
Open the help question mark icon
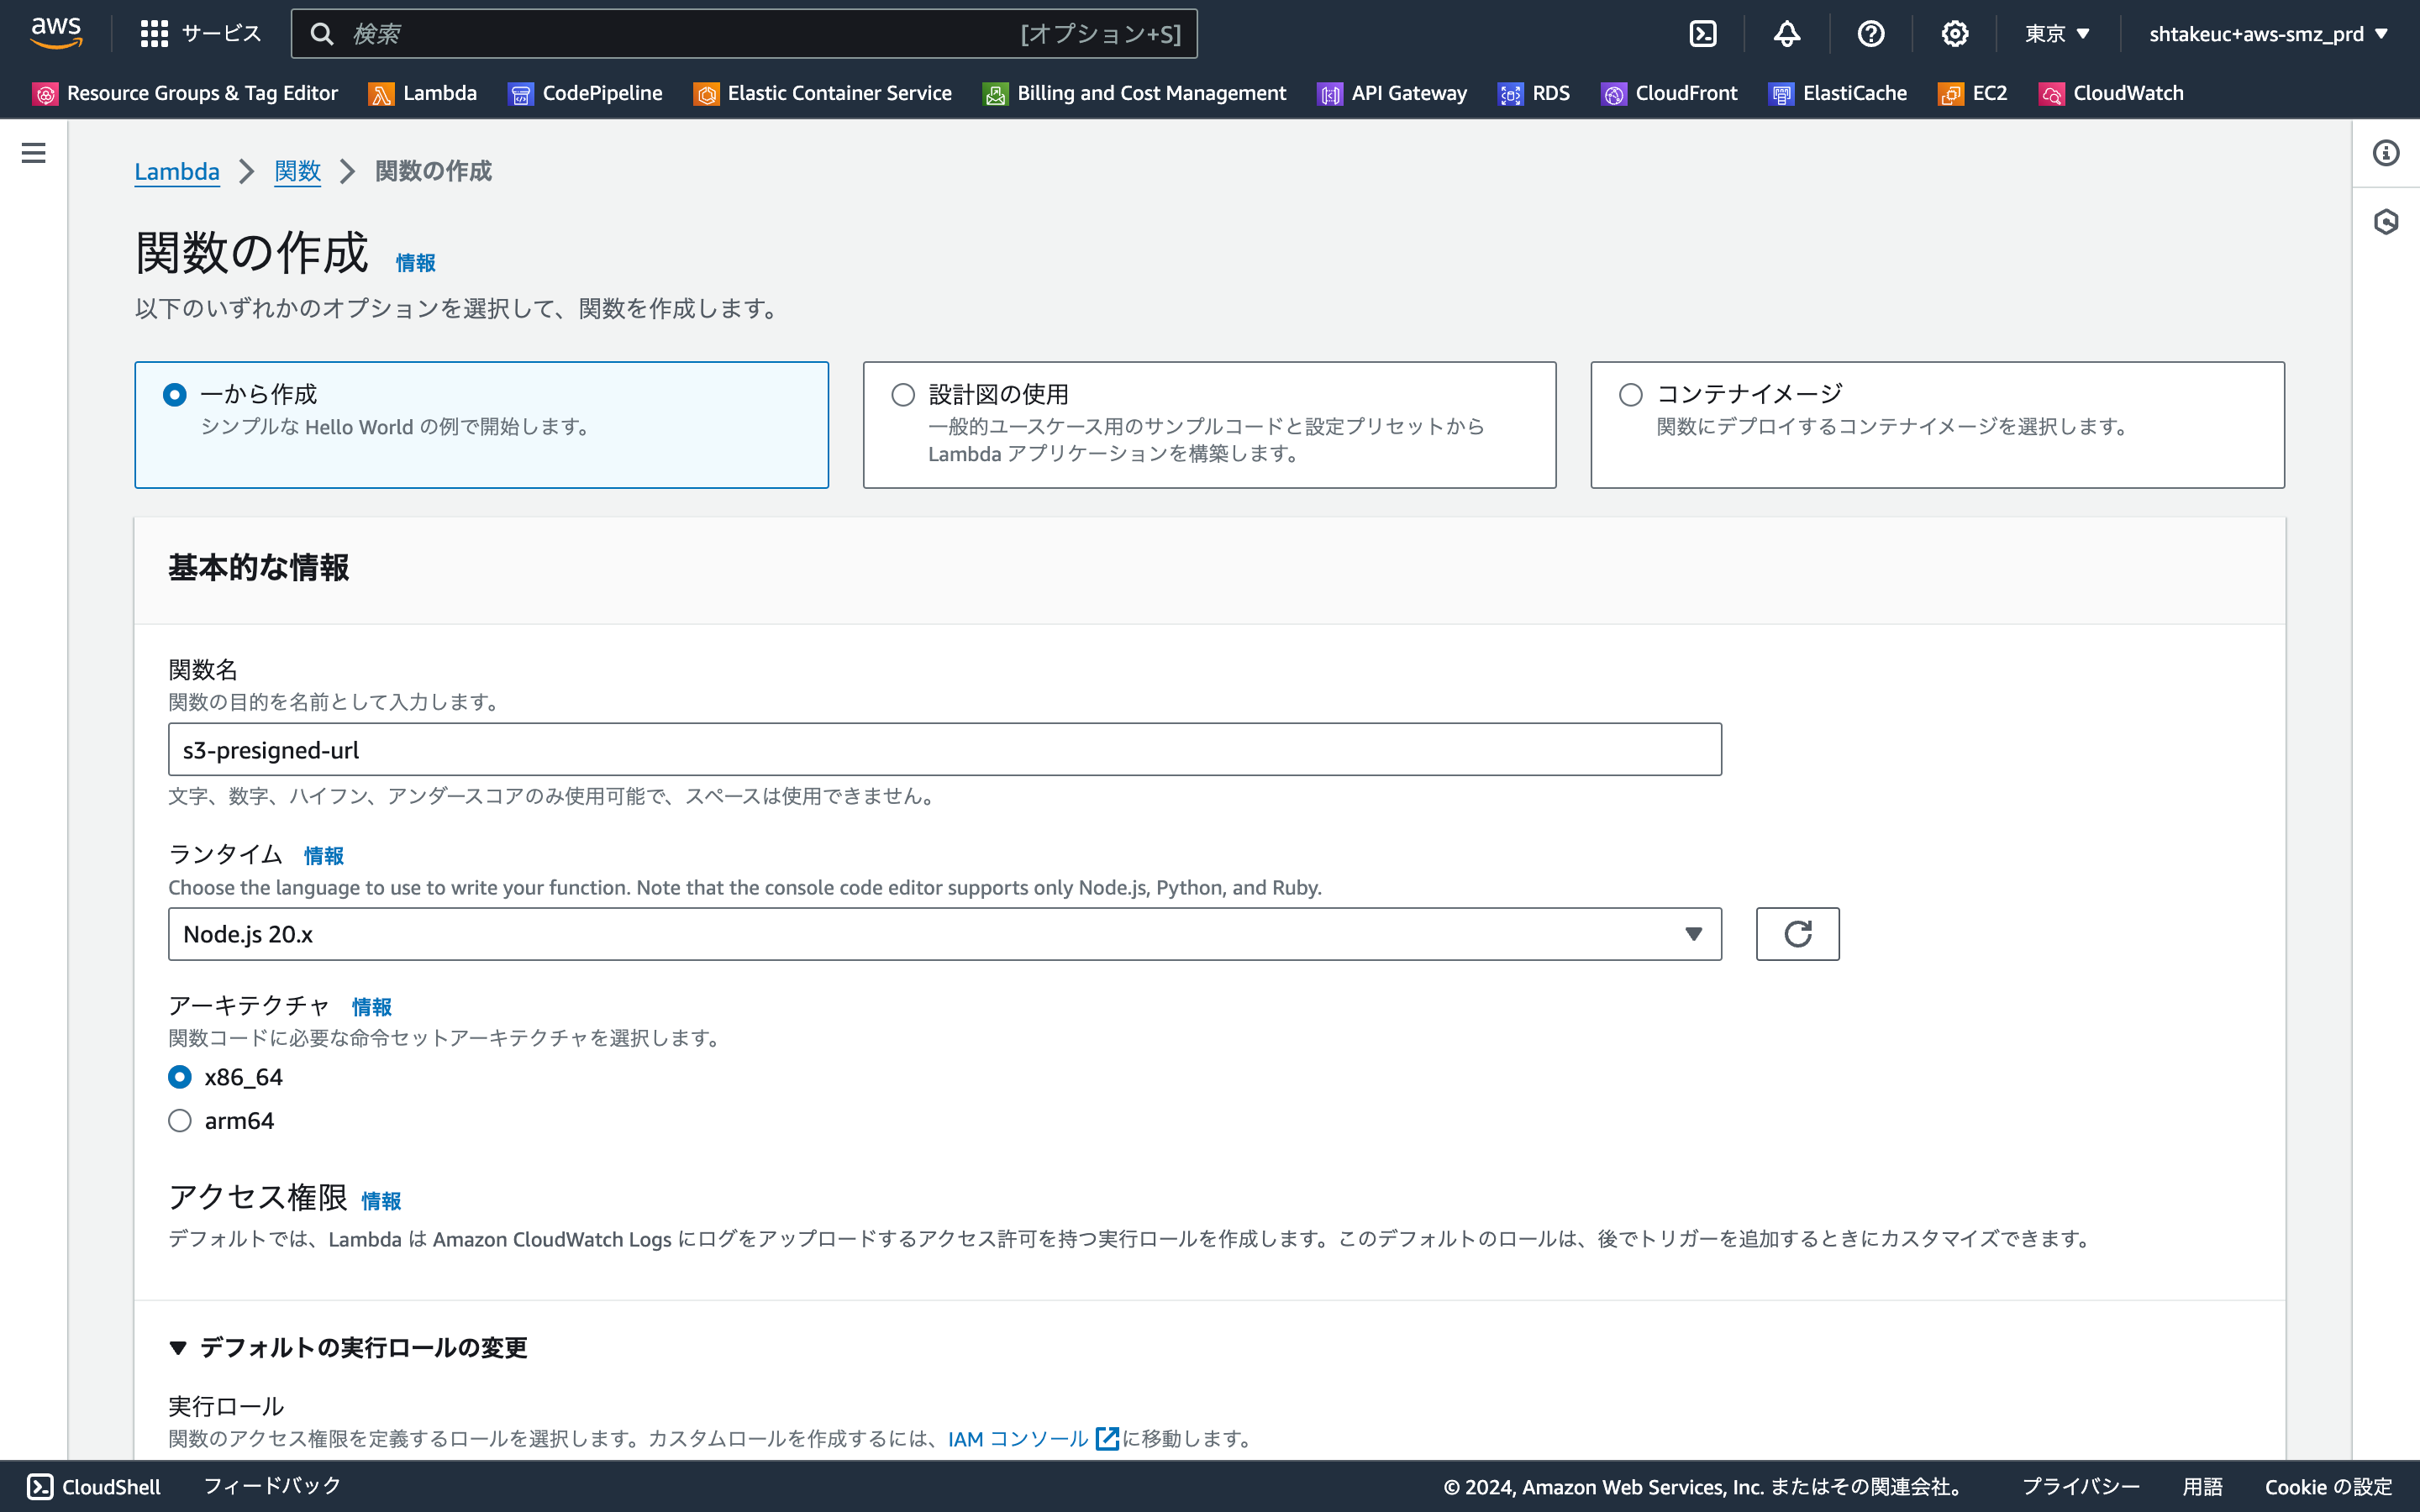[x=1871, y=34]
